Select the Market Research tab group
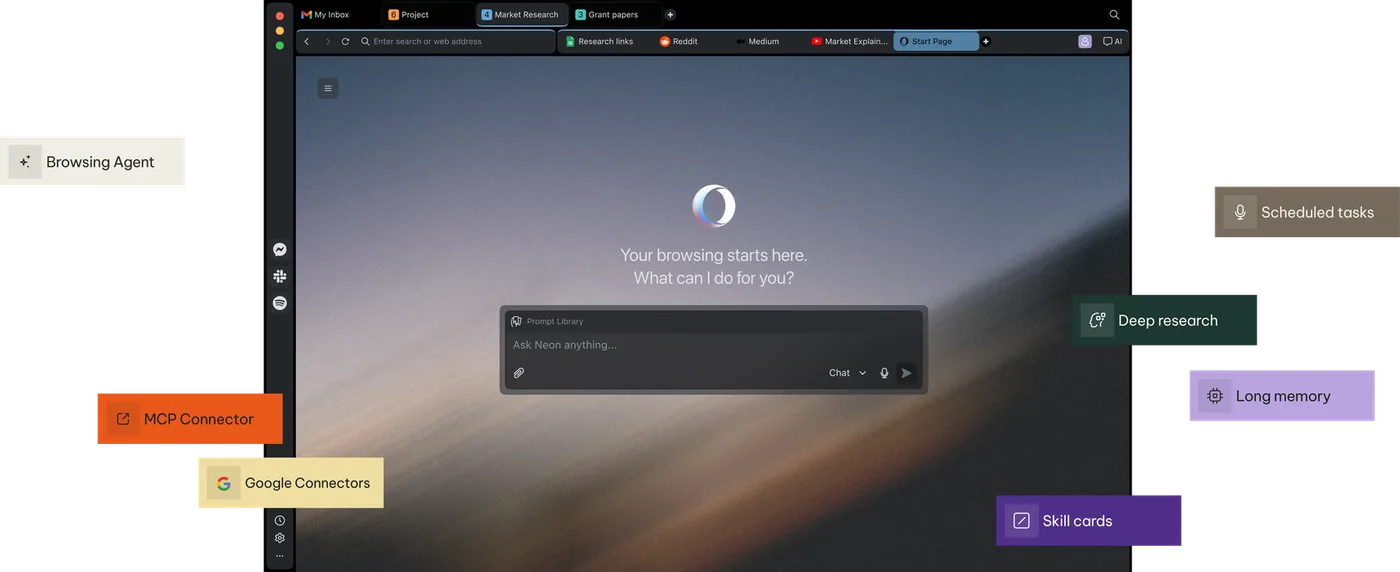 tap(521, 15)
